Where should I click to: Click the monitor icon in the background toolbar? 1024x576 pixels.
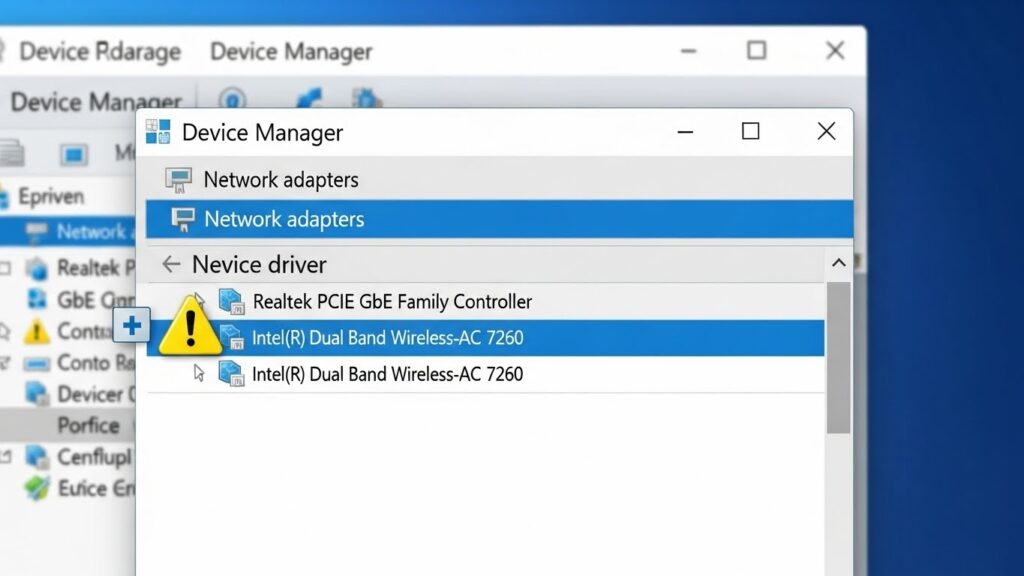(x=73, y=154)
